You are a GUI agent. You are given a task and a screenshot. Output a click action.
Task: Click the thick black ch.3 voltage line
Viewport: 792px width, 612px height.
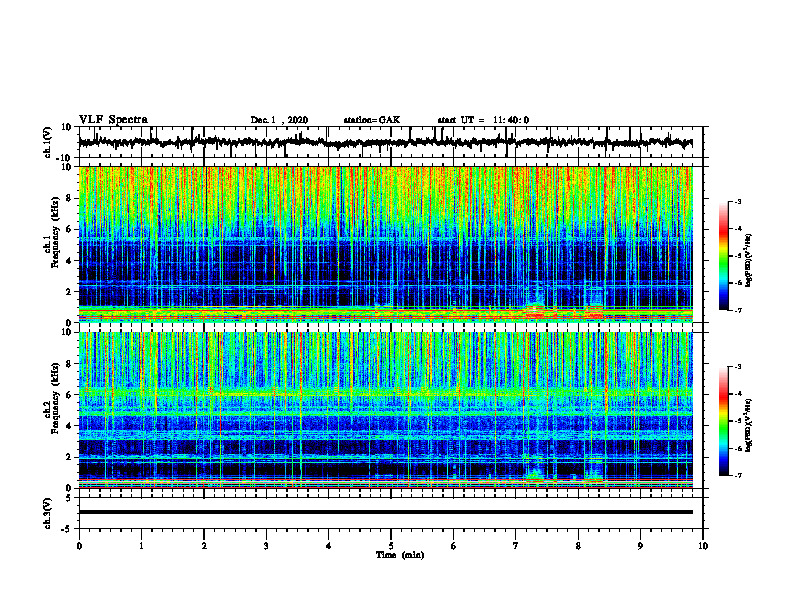click(385, 512)
